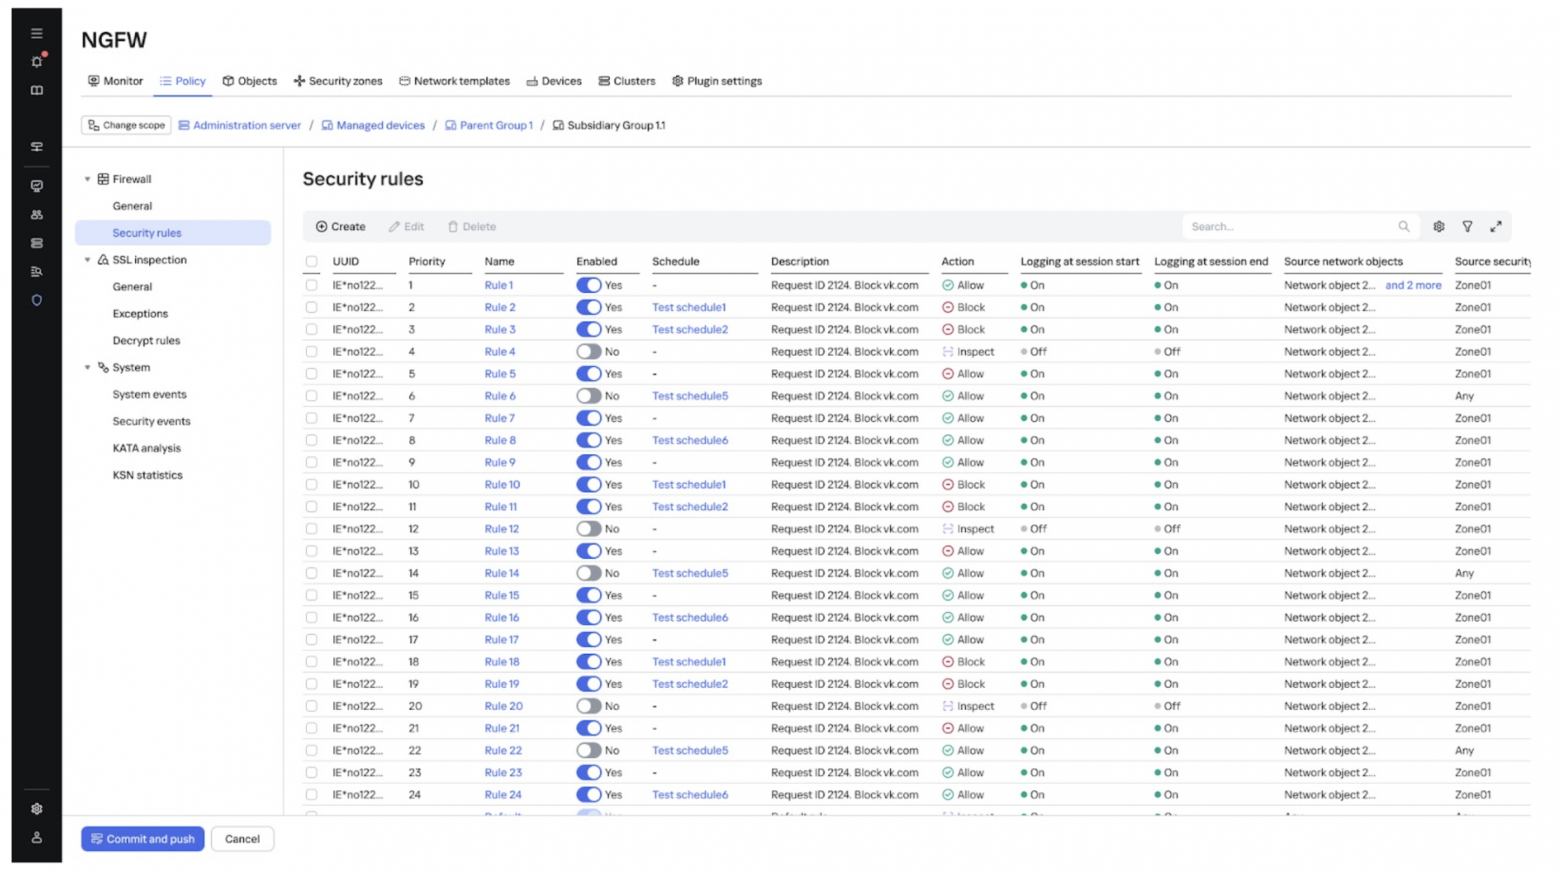
Task: Open settings gear in left sidebar
Action: click(x=37, y=809)
